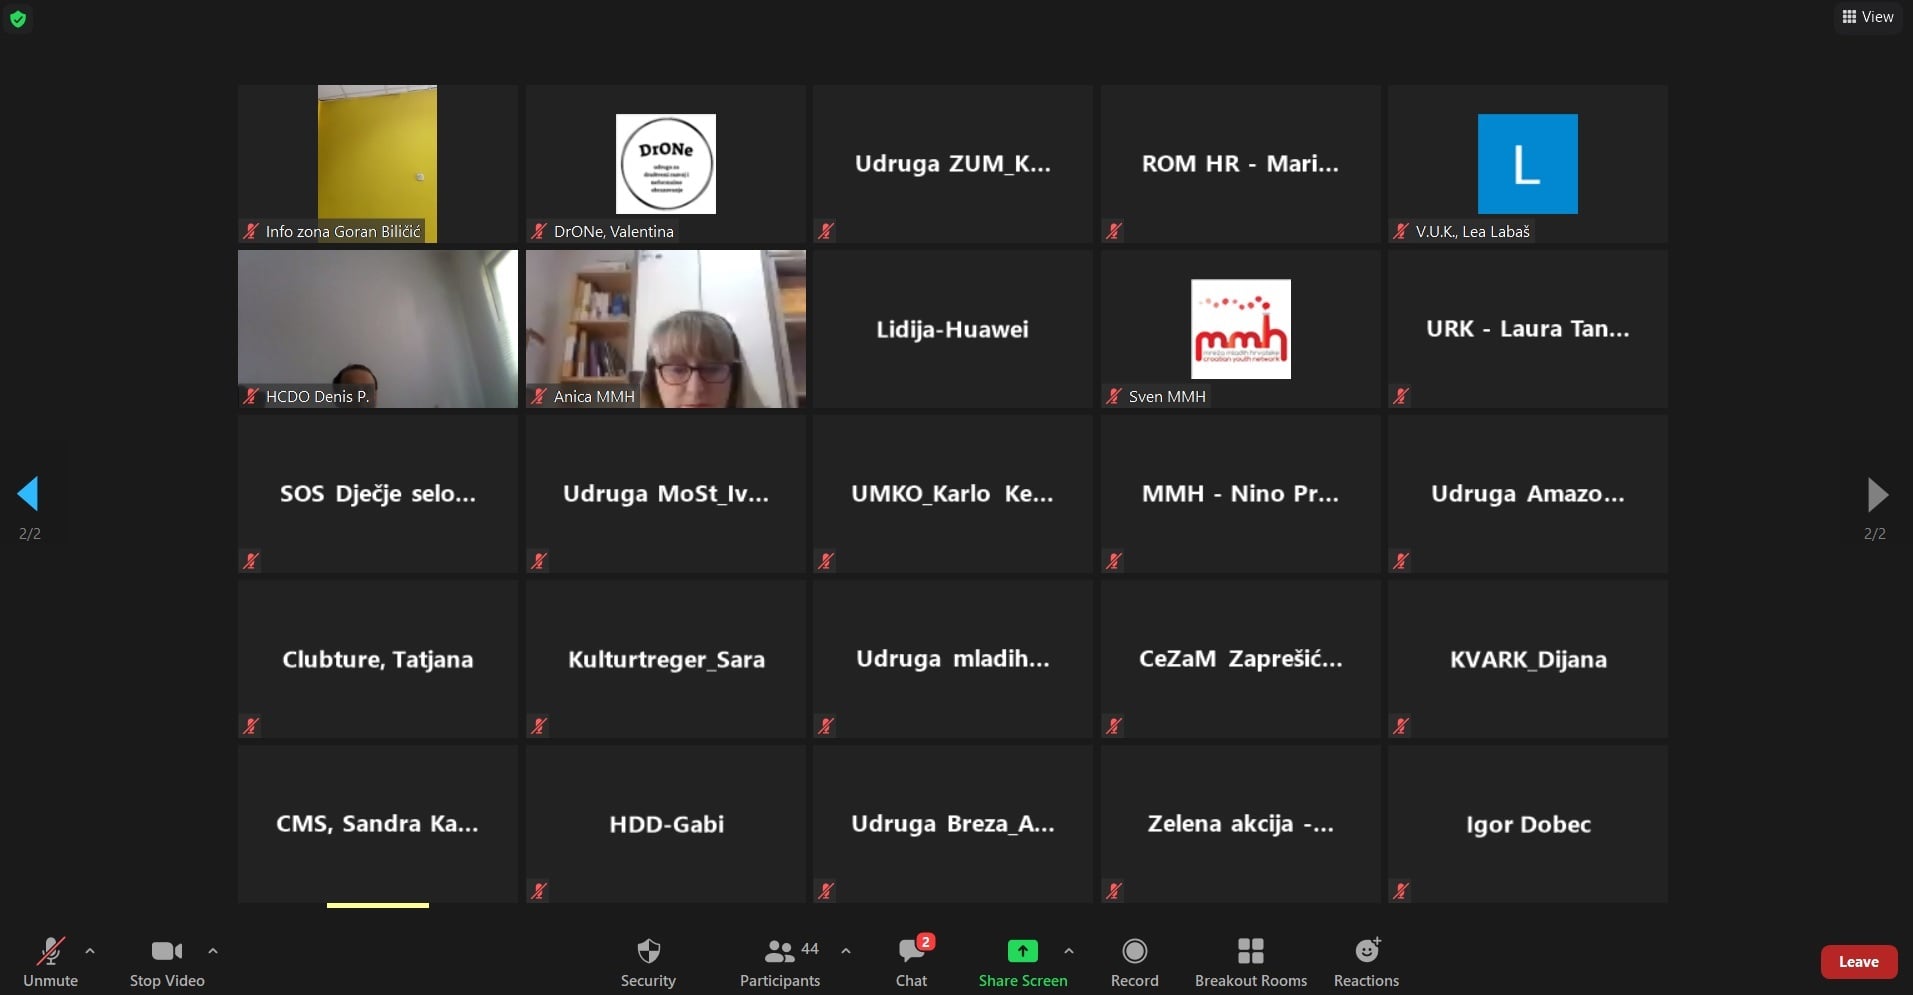1913x995 pixels.
Task: Click muted mic icon on ROM HR tile
Action: pyautogui.click(x=1114, y=231)
